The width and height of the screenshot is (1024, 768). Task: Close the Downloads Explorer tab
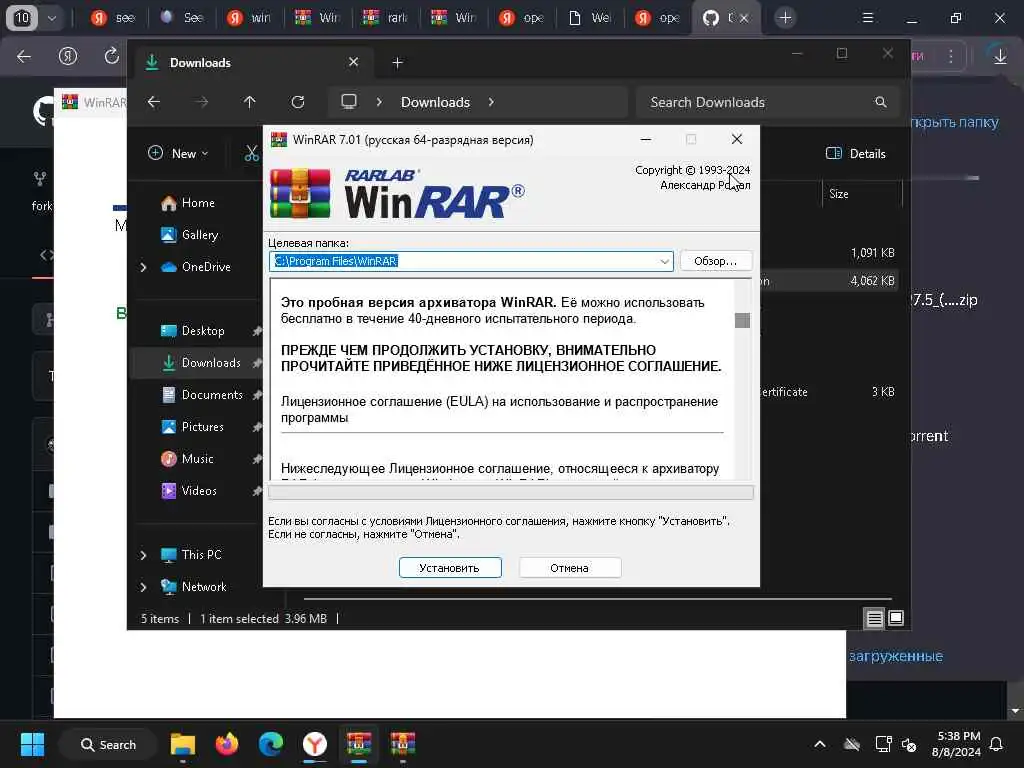[x=353, y=62]
